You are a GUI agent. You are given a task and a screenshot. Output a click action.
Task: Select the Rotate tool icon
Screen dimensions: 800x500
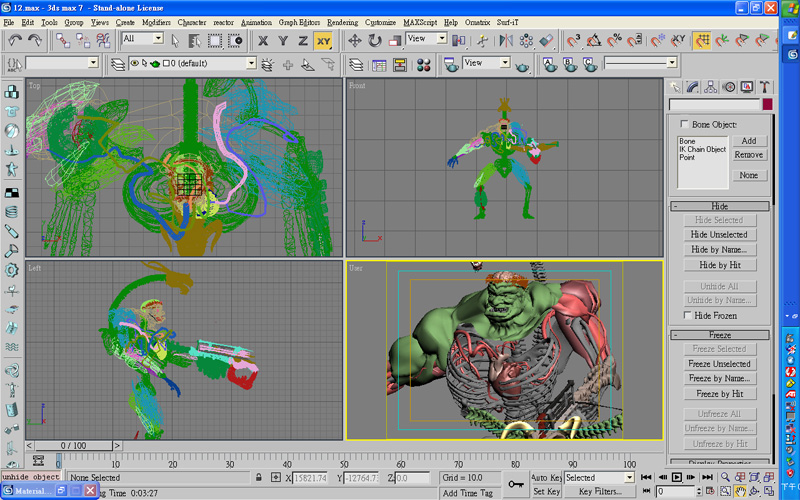pyautogui.click(x=374, y=40)
